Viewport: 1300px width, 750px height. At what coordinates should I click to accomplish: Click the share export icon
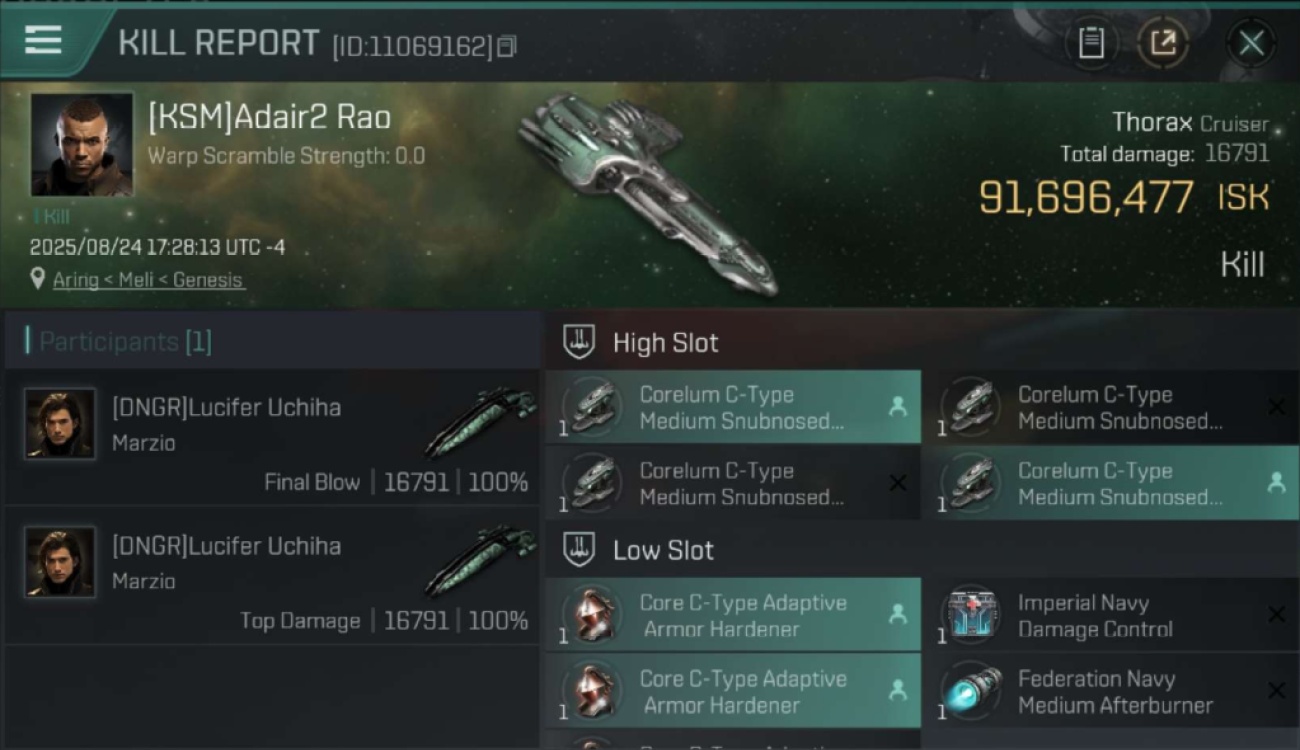(1162, 43)
